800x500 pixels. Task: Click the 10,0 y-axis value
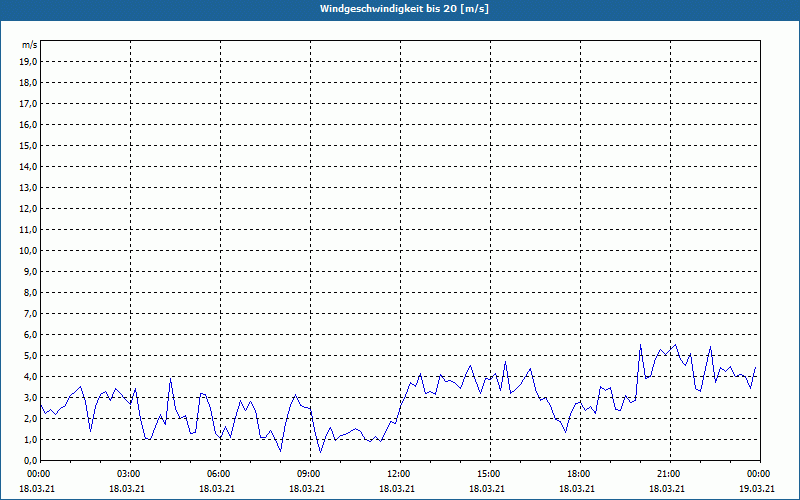tap(28, 251)
